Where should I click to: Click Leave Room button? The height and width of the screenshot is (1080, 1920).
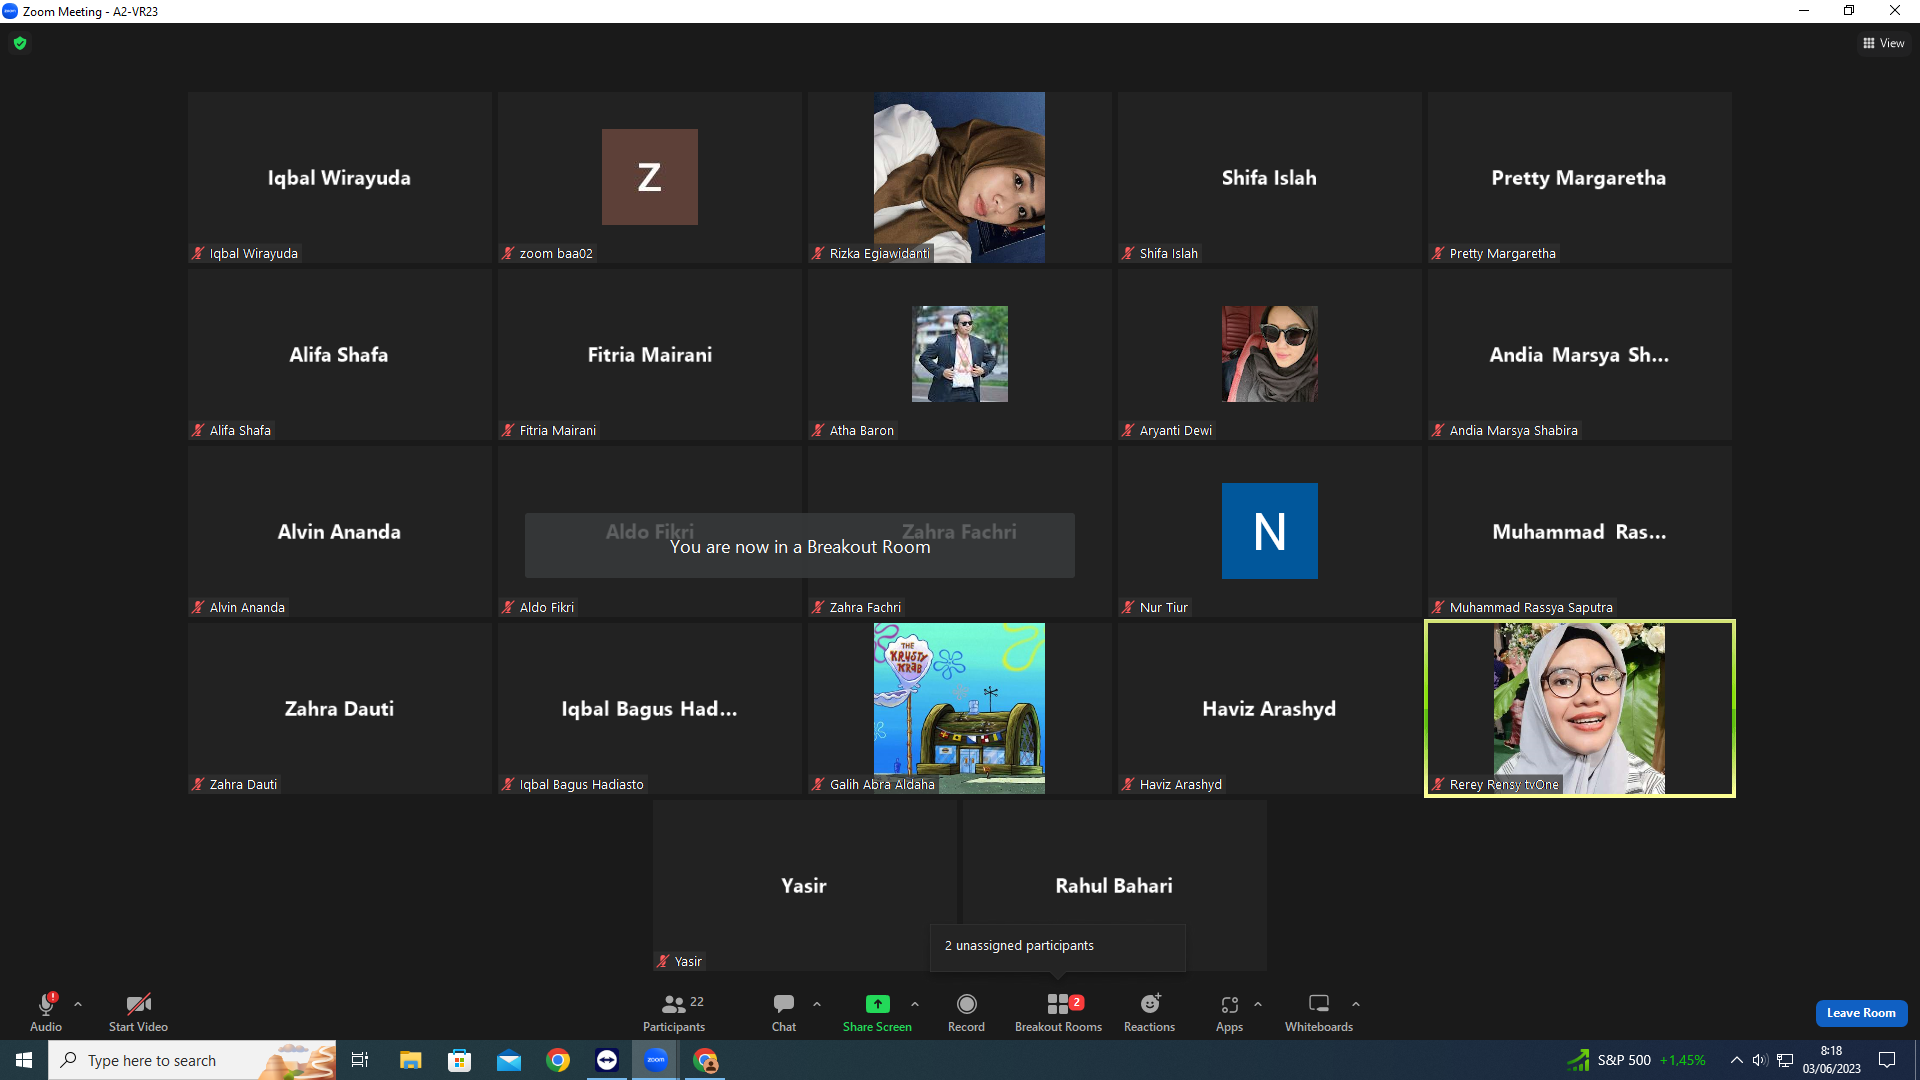pyautogui.click(x=1861, y=1013)
